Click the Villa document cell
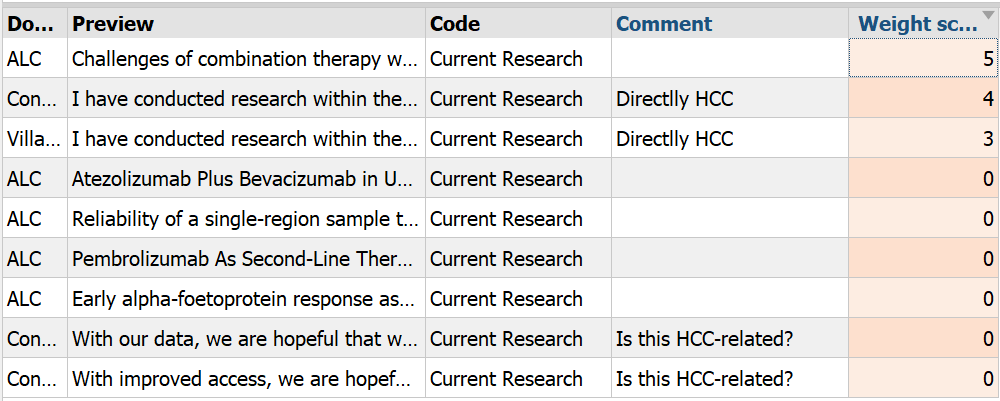 pos(34,139)
